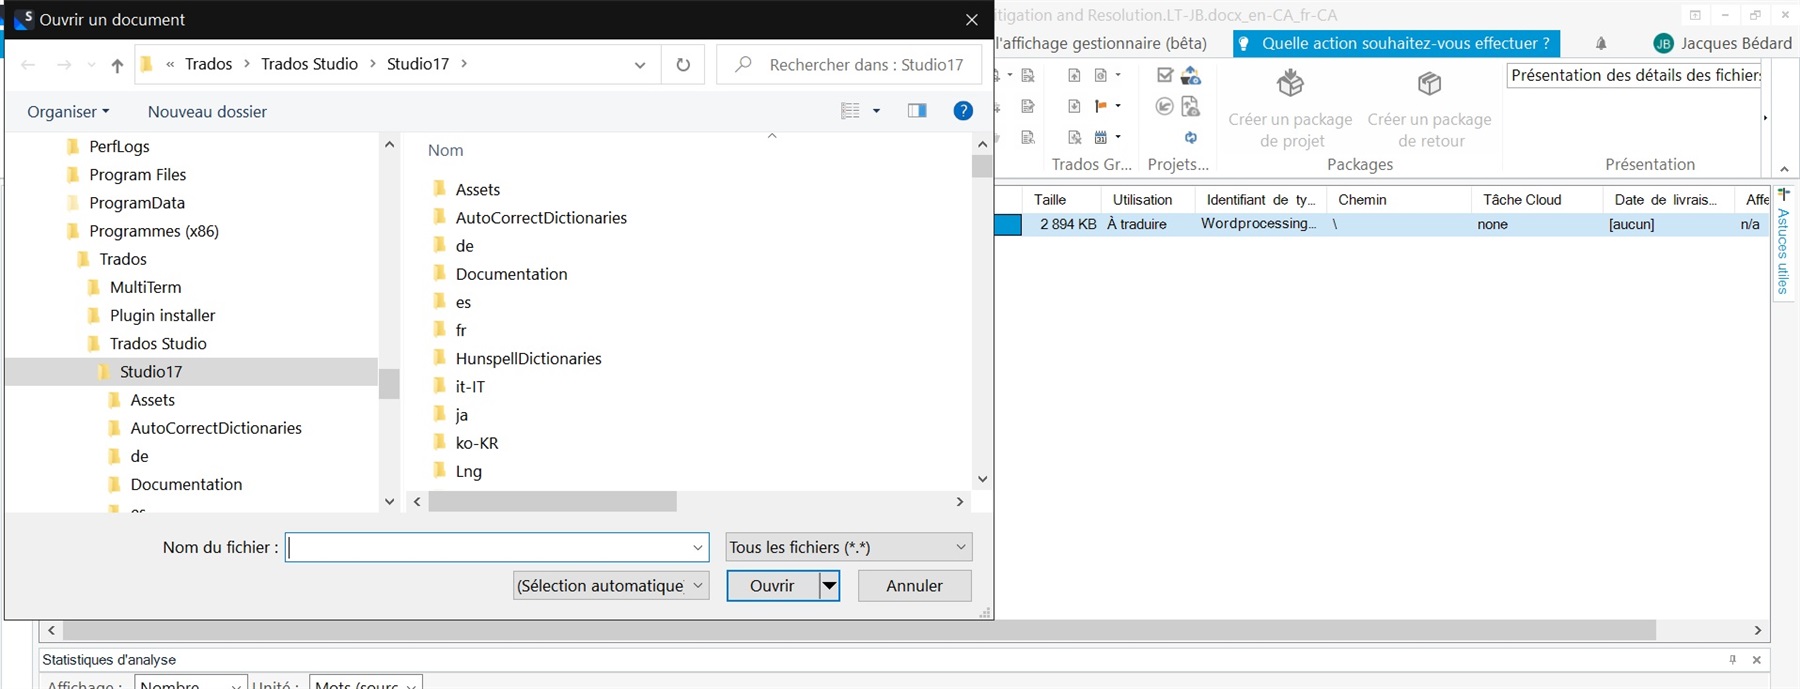This screenshot has height=689, width=1800.
Task: Select Program Files in the folder tree
Action: (137, 174)
